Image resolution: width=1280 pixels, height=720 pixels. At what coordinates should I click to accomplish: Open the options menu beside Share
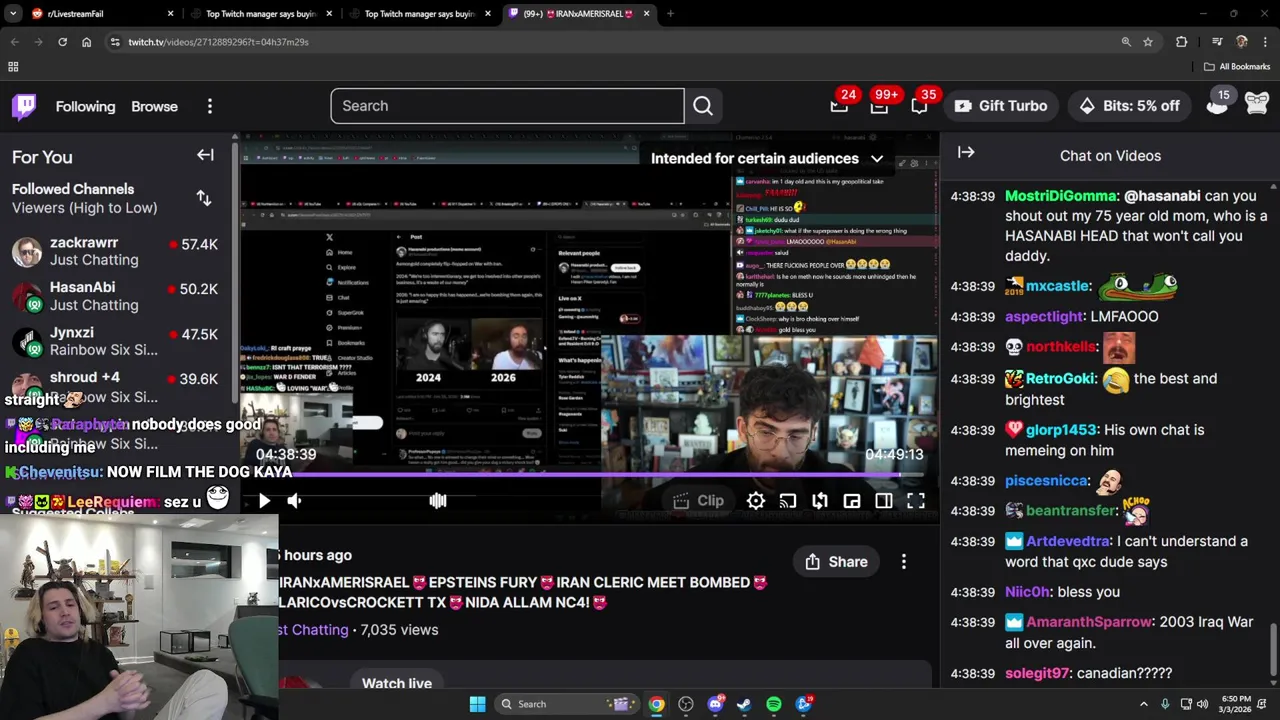[904, 562]
